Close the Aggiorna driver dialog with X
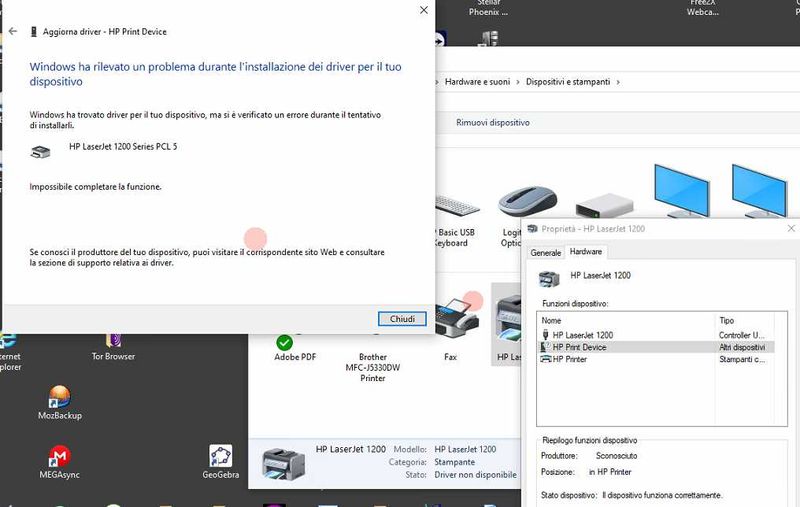 click(x=423, y=10)
